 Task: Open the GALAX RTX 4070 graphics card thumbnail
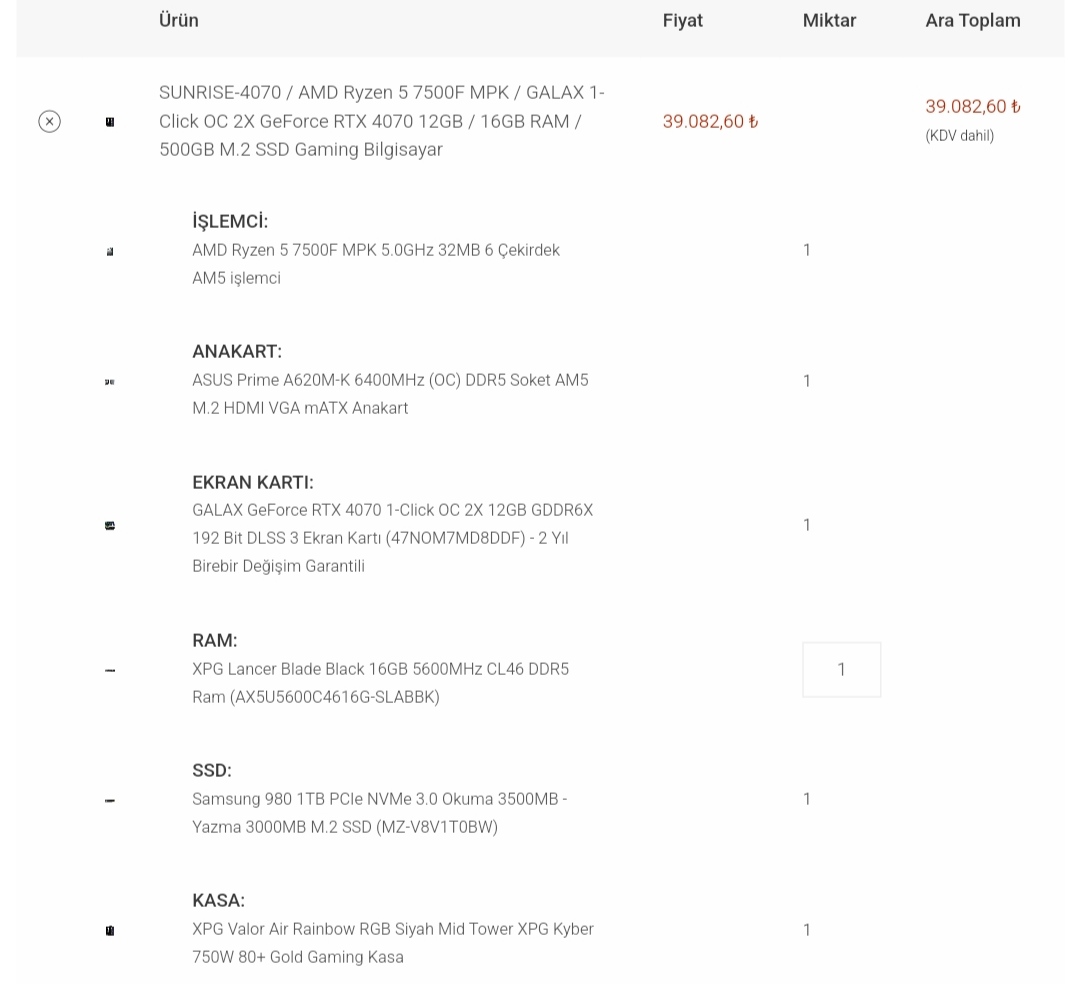[x=110, y=525]
